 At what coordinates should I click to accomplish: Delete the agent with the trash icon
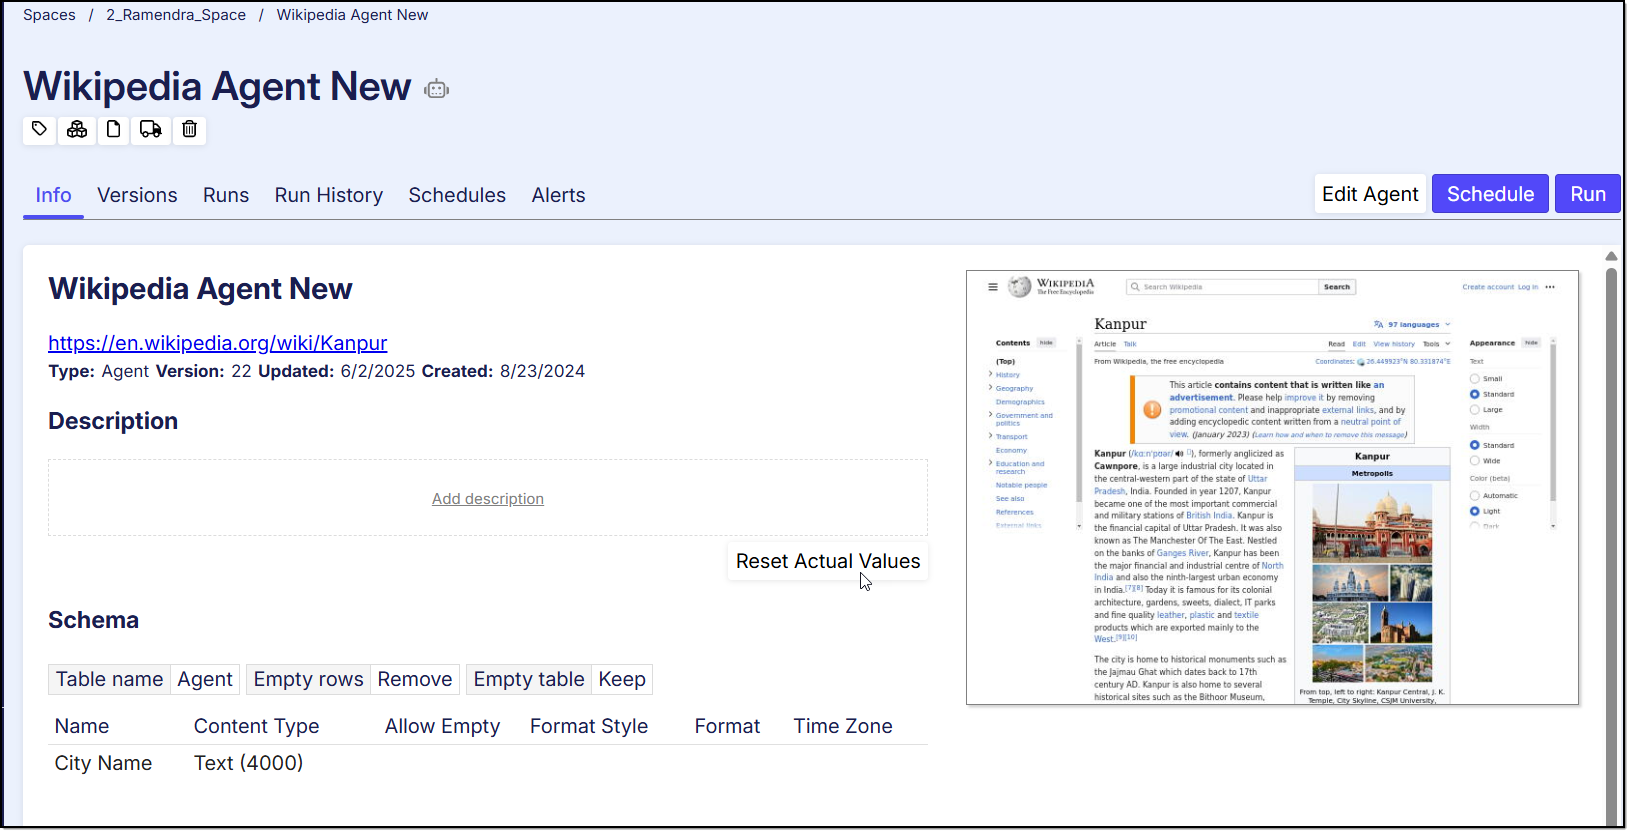[189, 130]
